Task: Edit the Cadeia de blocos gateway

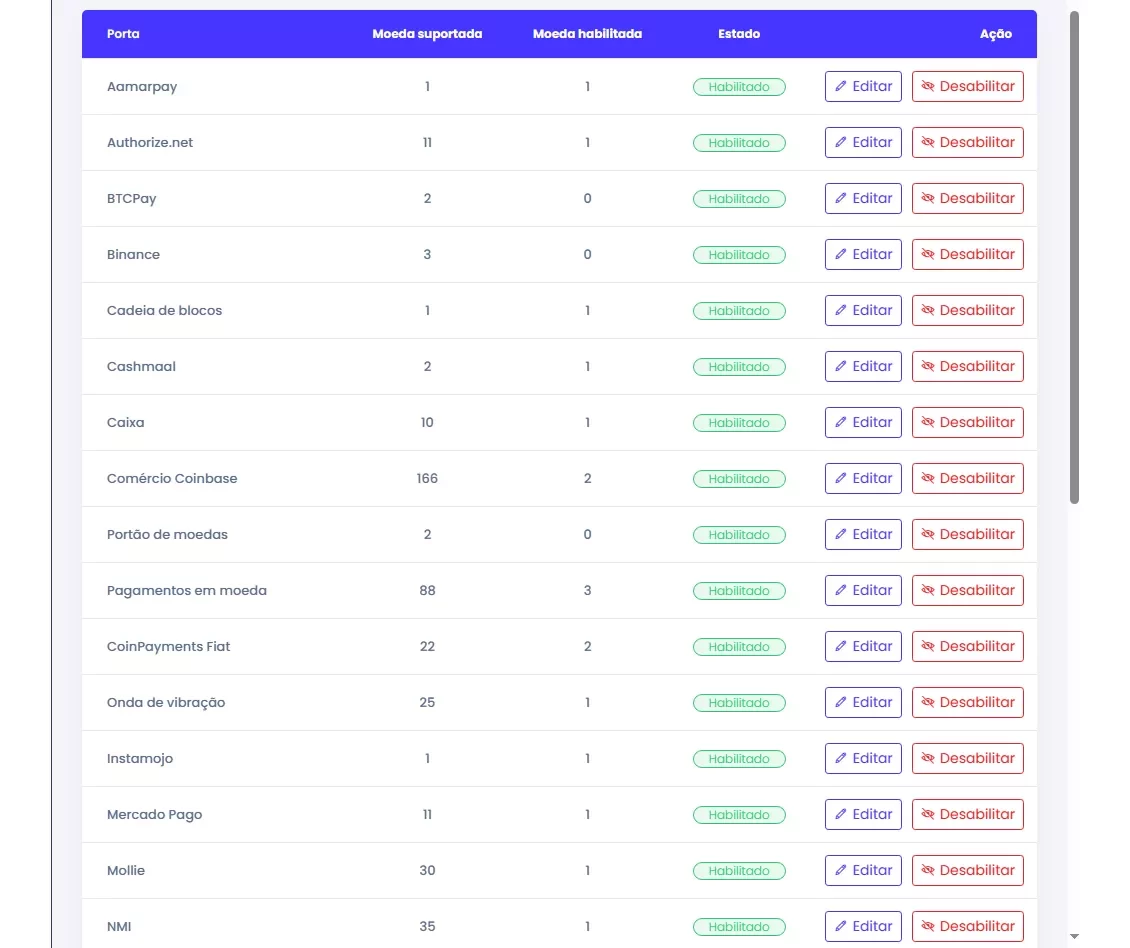Action: point(863,311)
